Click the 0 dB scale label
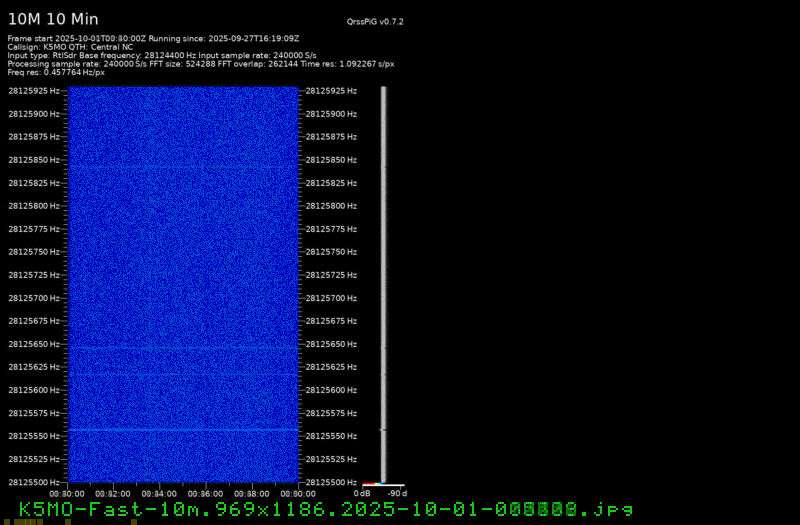This screenshot has width=800, height=525. tap(363, 493)
